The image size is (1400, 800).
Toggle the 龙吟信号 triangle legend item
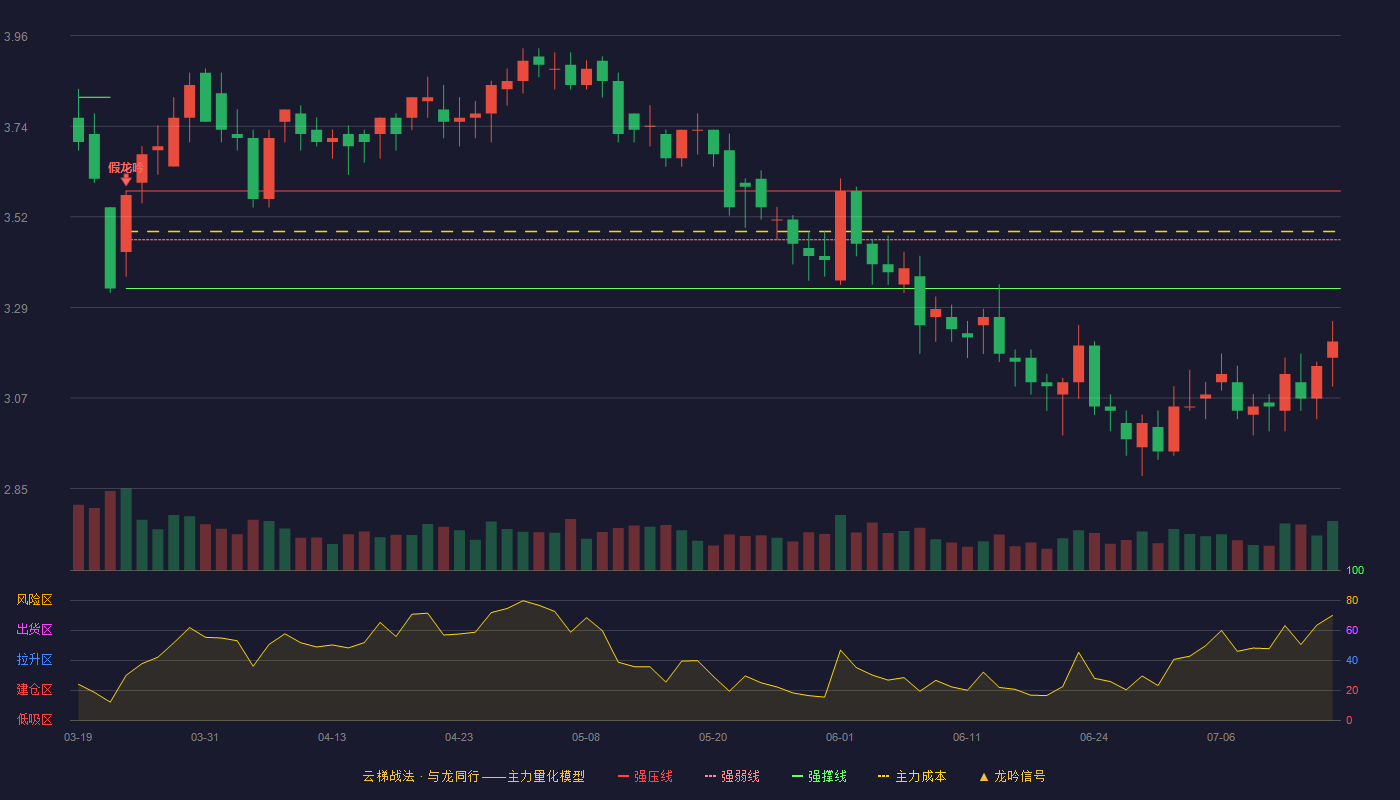1012,776
